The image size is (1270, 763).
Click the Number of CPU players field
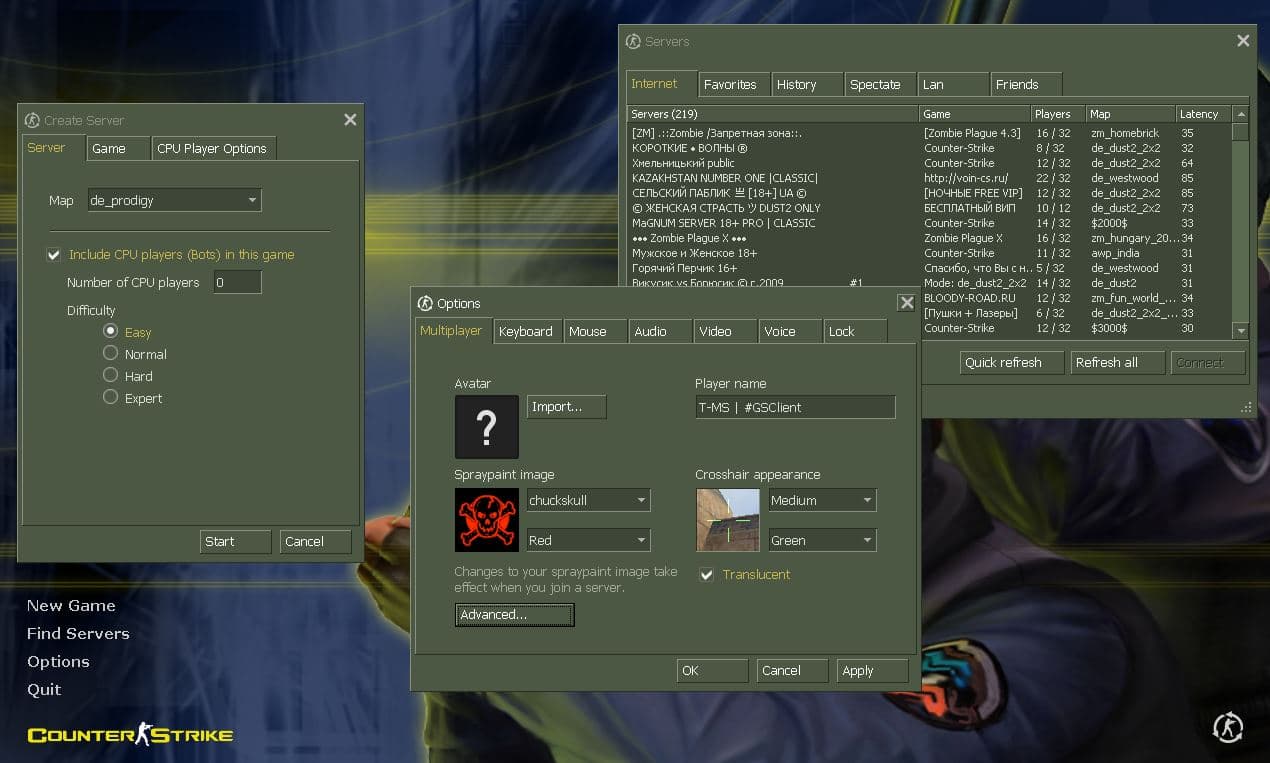click(237, 282)
